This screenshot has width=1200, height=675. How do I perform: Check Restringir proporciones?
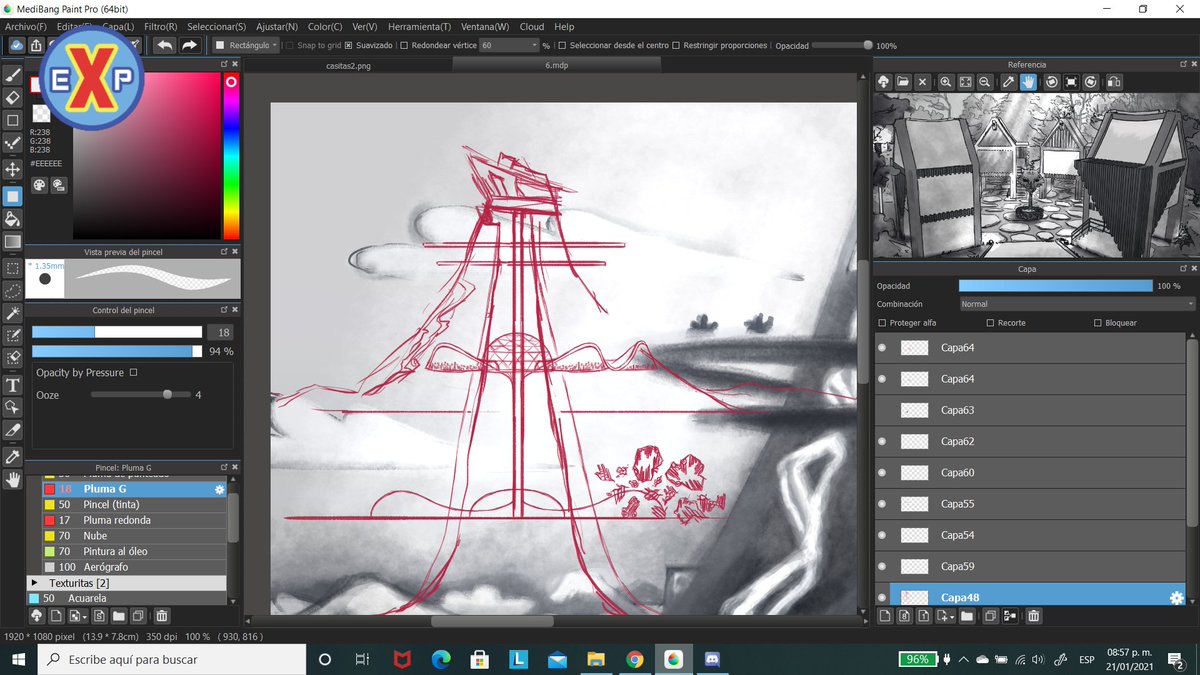[676, 45]
